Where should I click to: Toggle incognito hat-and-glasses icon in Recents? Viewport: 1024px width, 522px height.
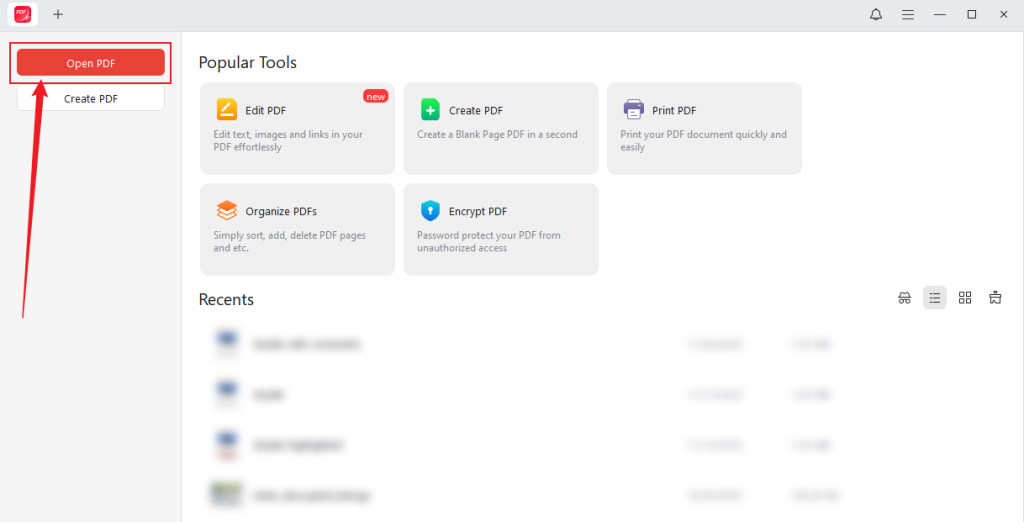(x=904, y=298)
